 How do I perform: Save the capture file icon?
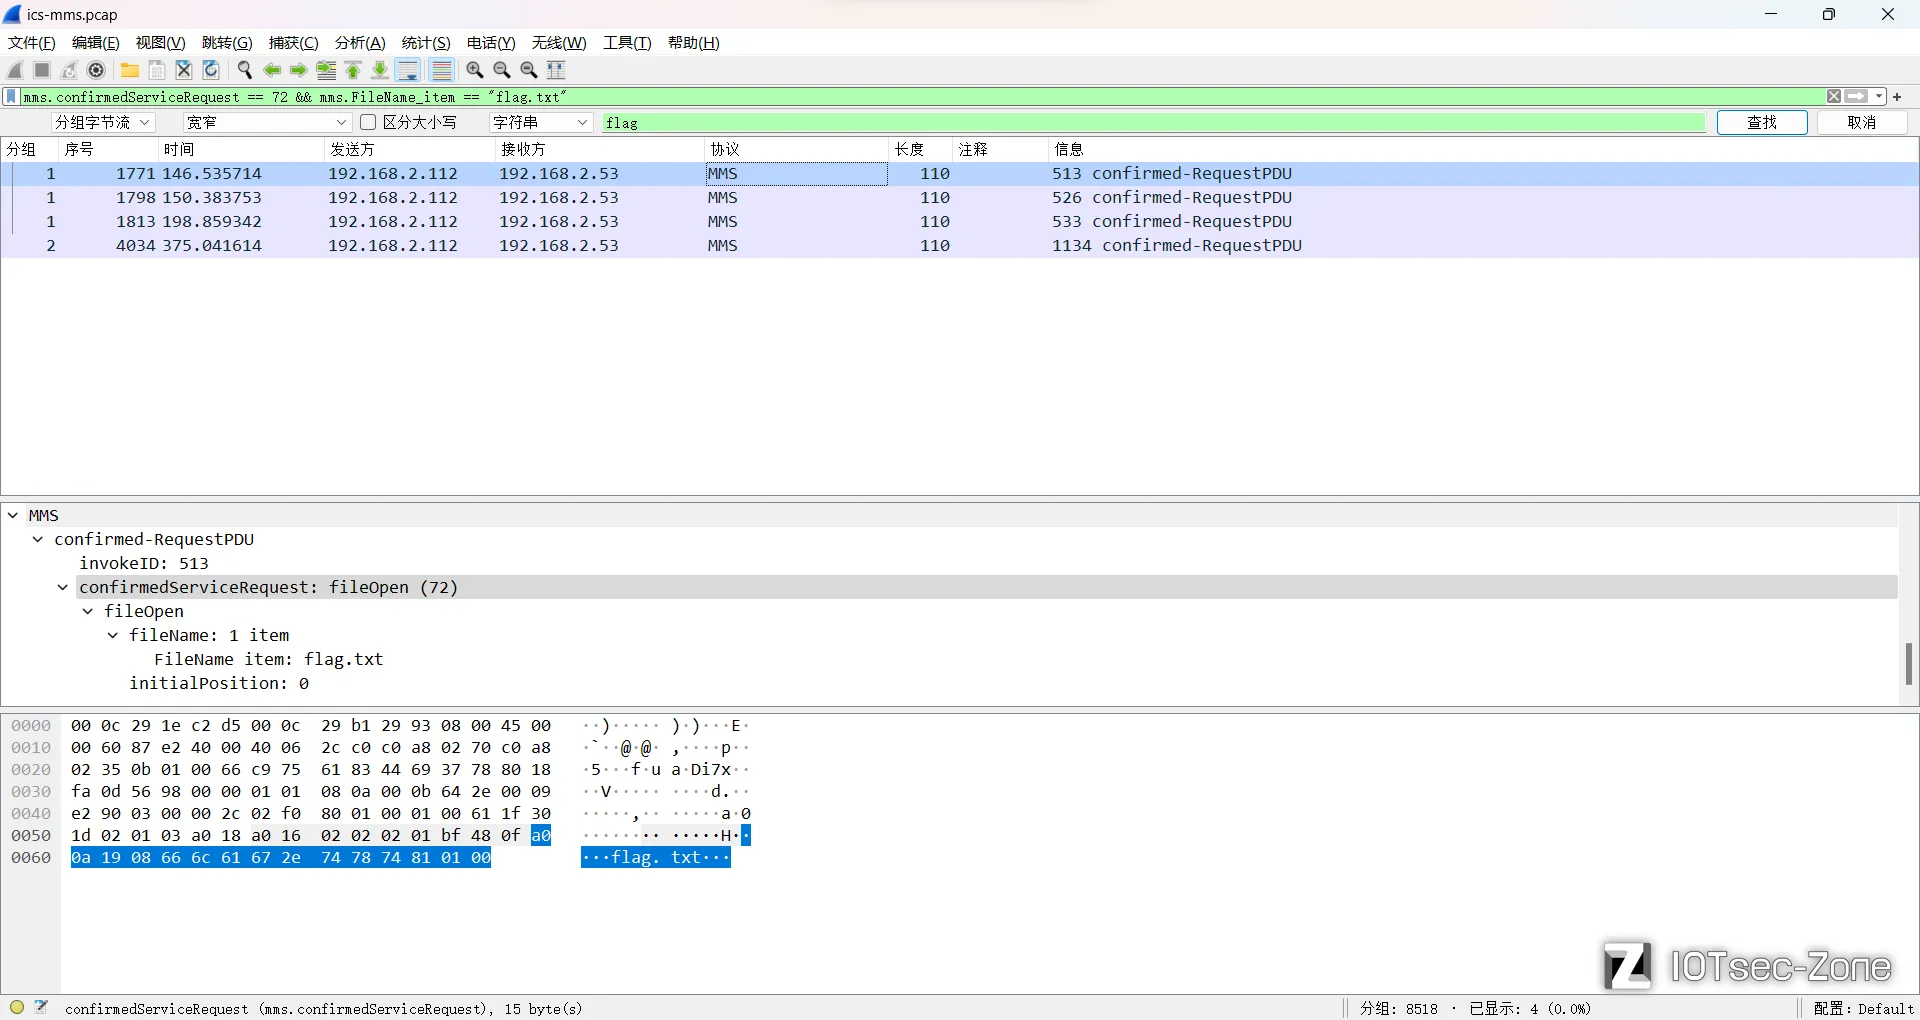pyautogui.click(x=157, y=70)
